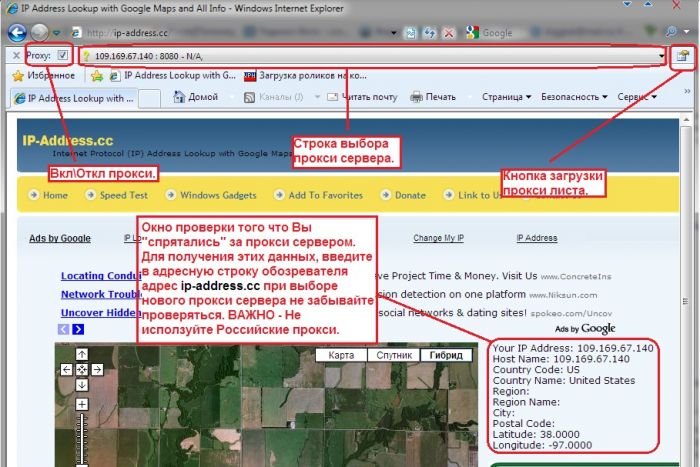This screenshot has width=700, height=467.
Task: Expand the command bar overflow chevron
Action: [687, 92]
